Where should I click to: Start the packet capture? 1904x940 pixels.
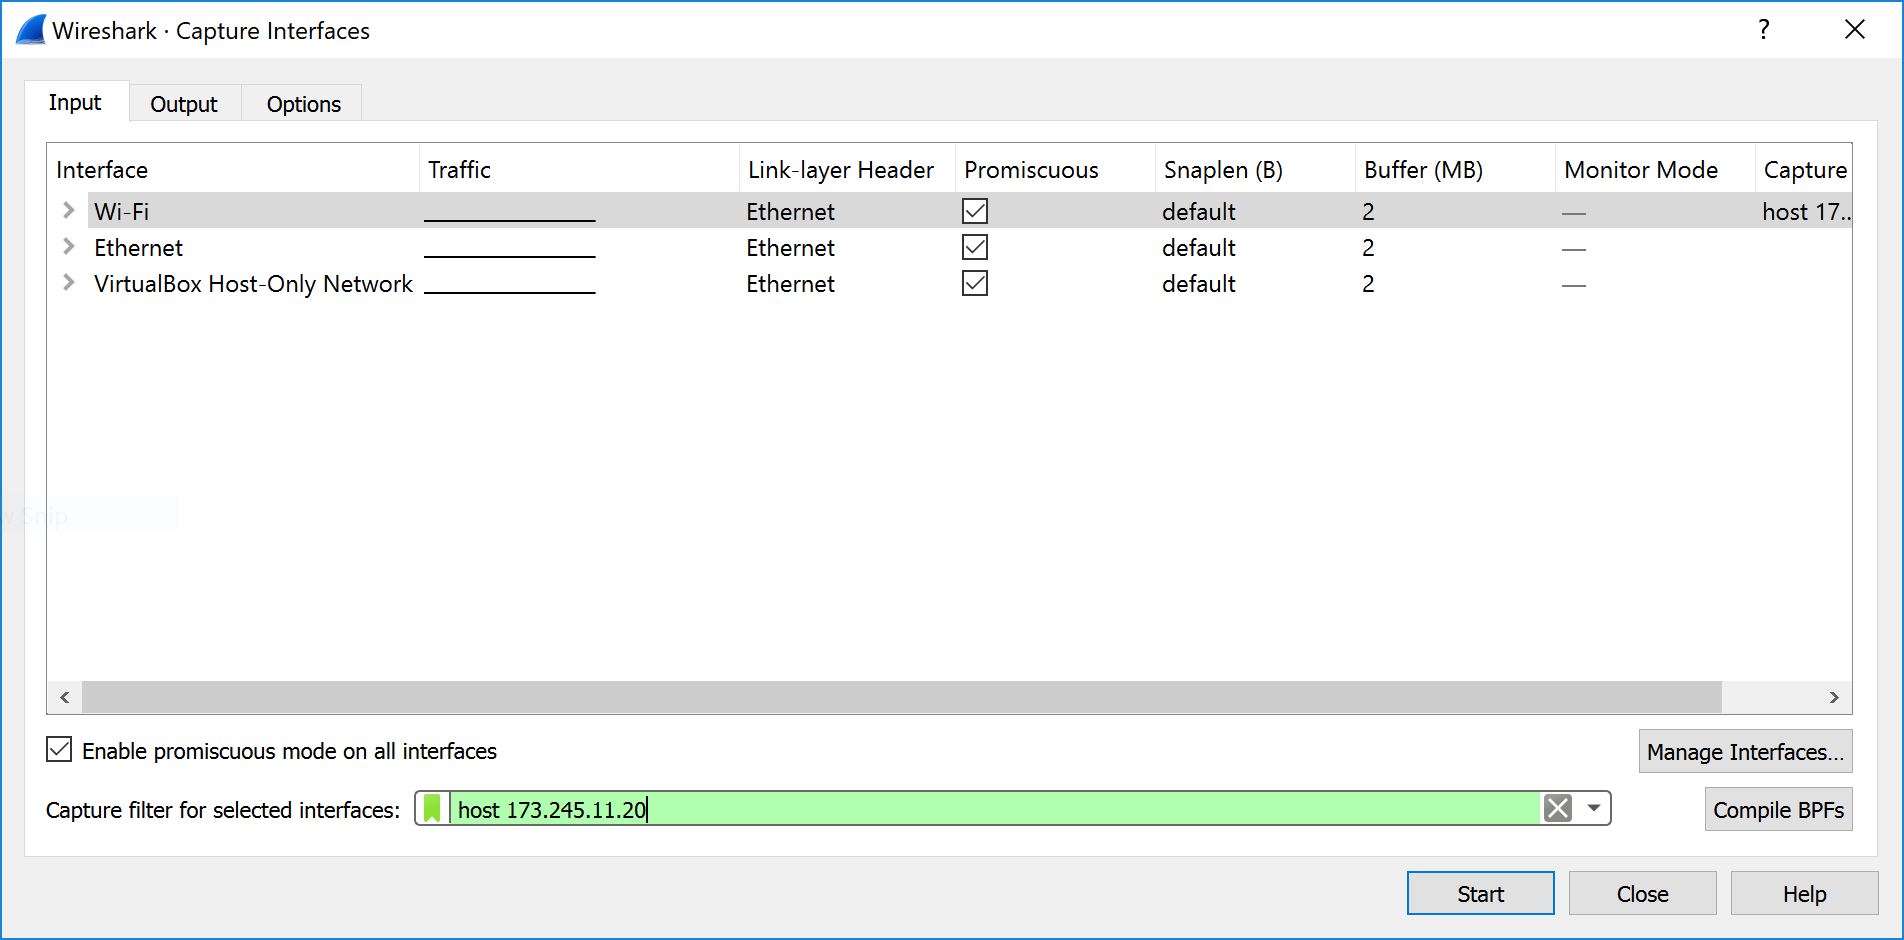(1480, 893)
